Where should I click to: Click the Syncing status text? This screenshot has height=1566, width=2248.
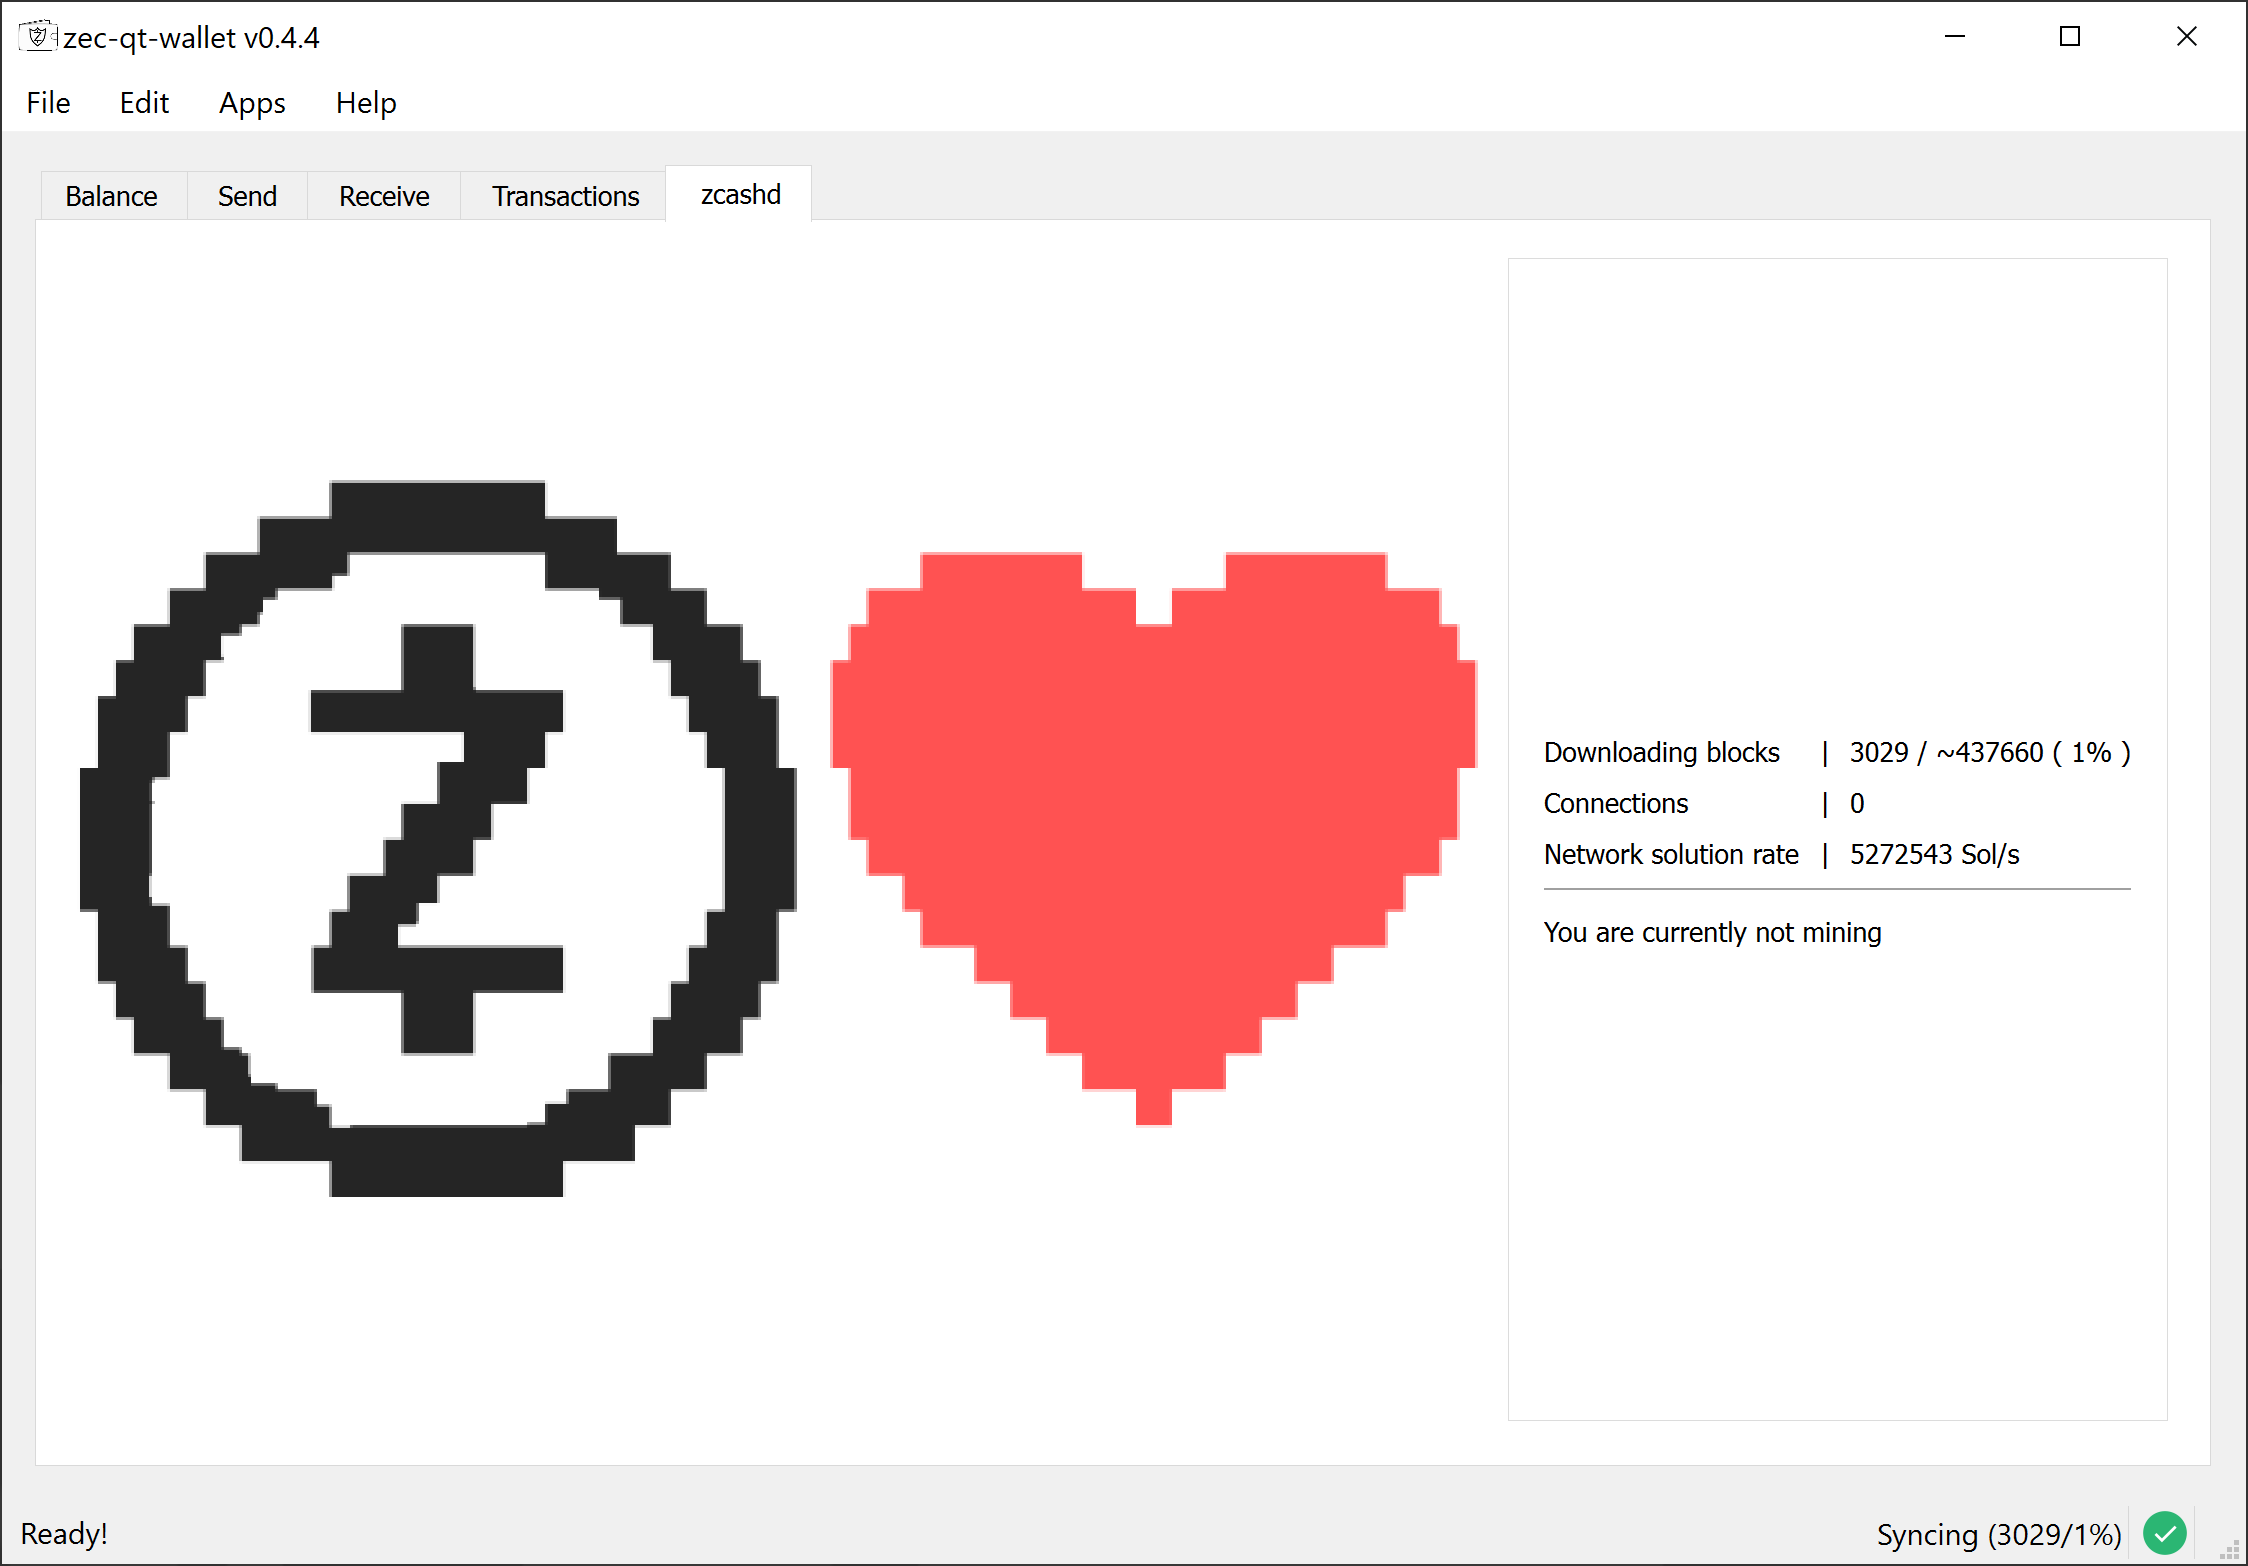[x=1998, y=1534]
